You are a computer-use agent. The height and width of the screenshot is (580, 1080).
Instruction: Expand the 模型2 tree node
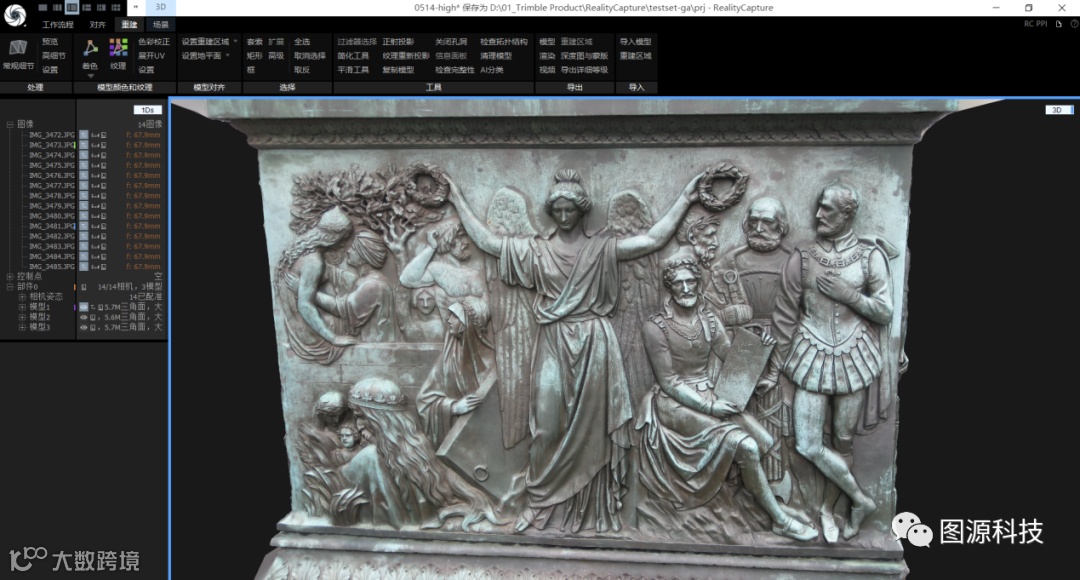tap(22, 318)
